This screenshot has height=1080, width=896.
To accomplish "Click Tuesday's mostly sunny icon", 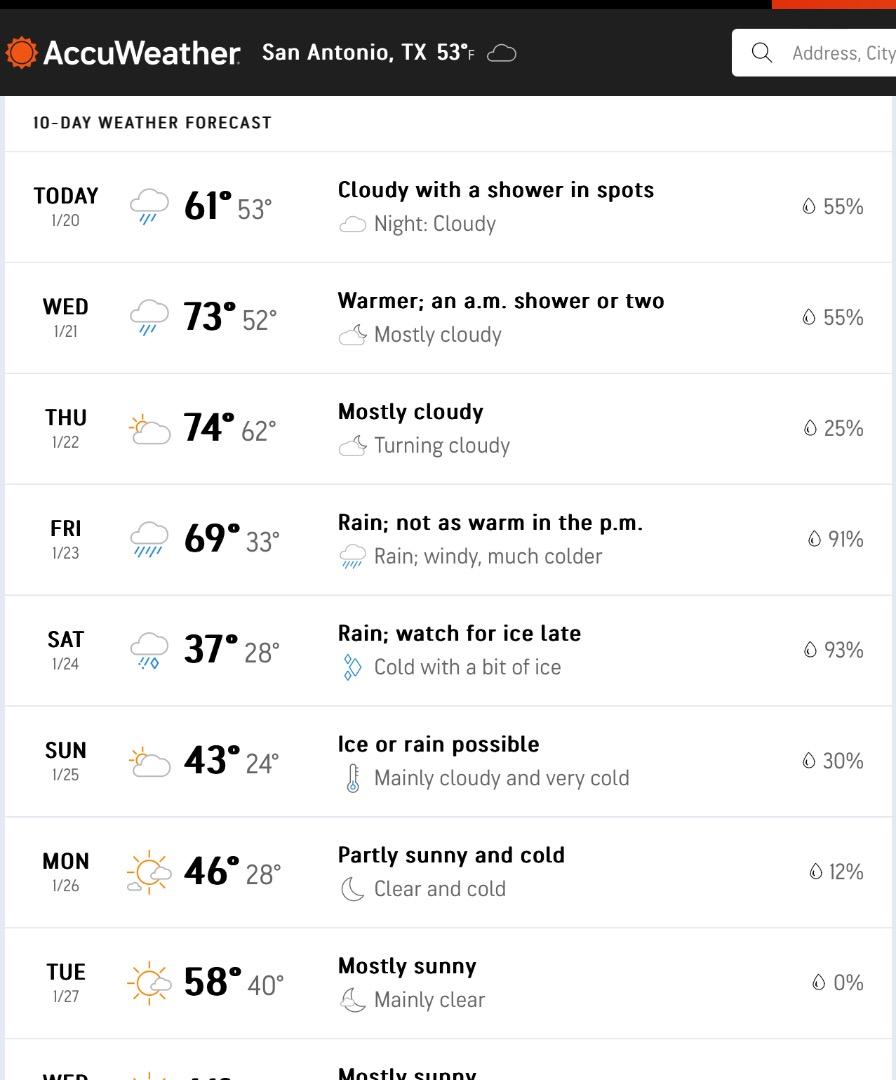I will click(x=149, y=983).
